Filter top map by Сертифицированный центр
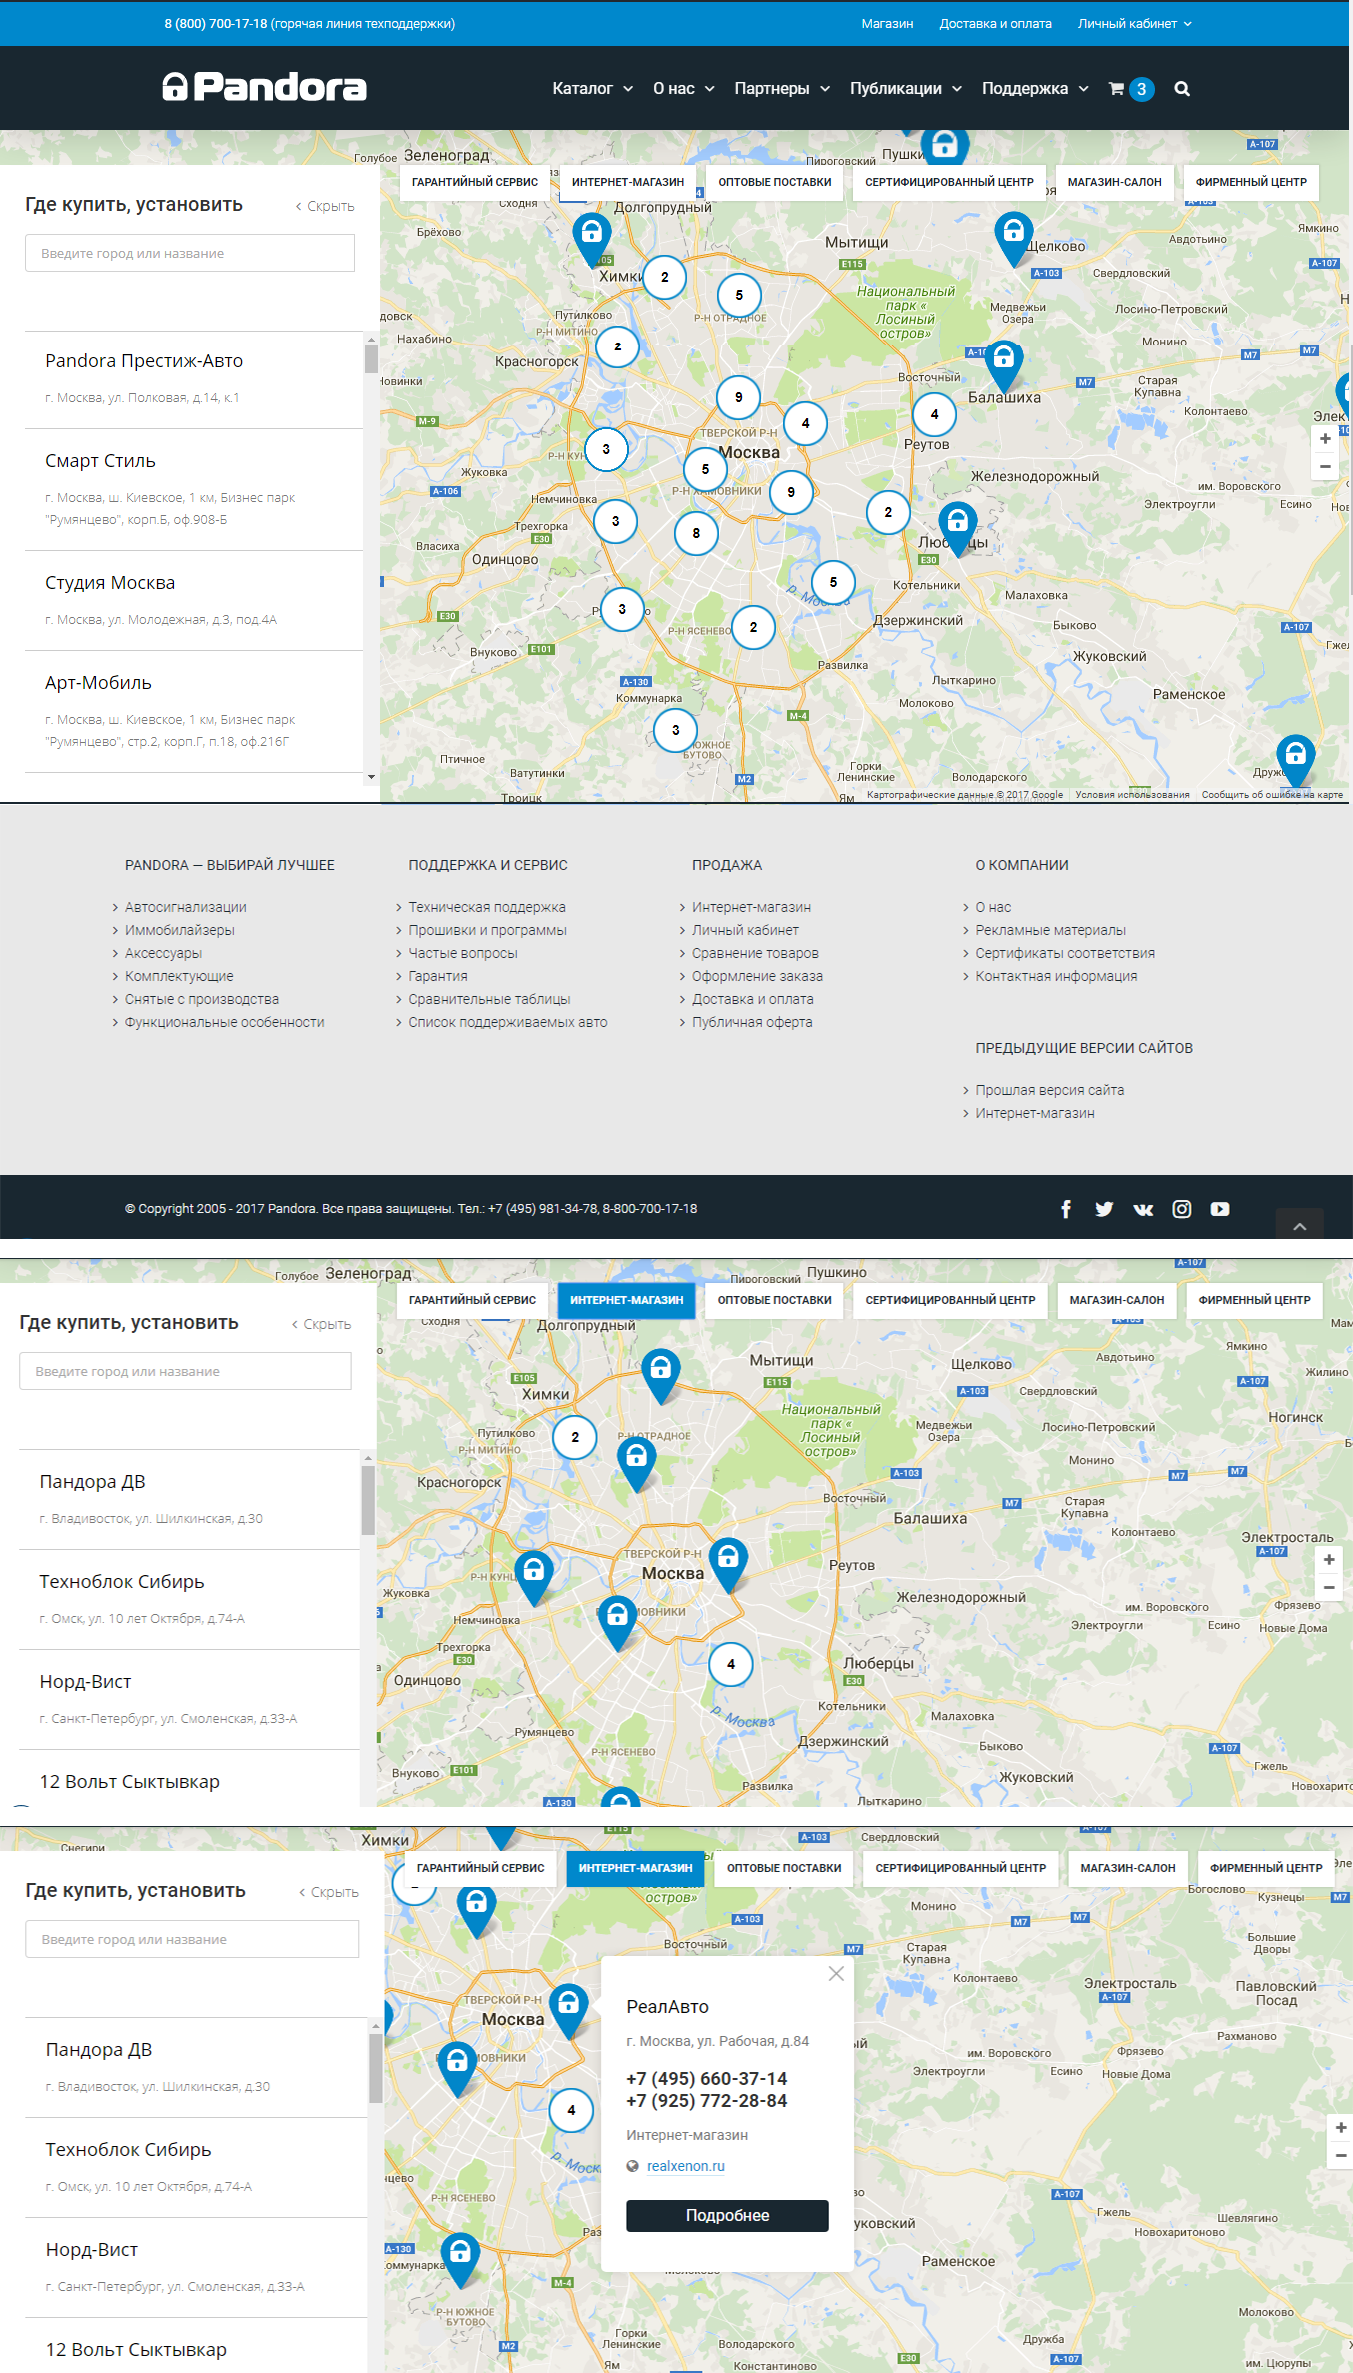The height and width of the screenshot is (2373, 1353). (949, 182)
